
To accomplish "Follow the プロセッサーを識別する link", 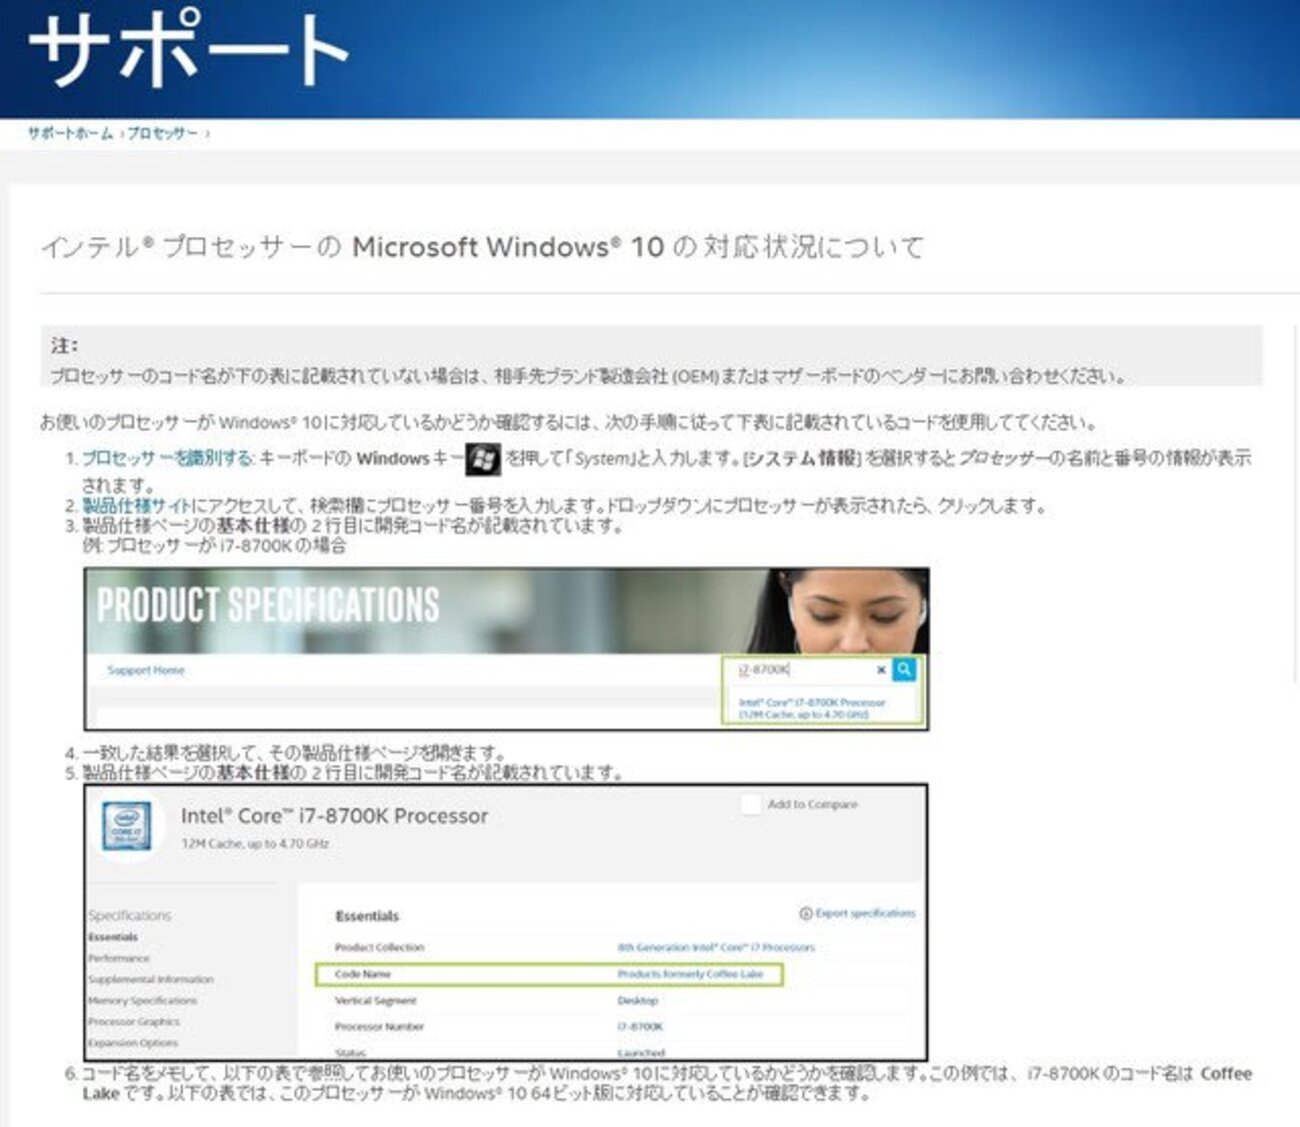I will 167,458.
